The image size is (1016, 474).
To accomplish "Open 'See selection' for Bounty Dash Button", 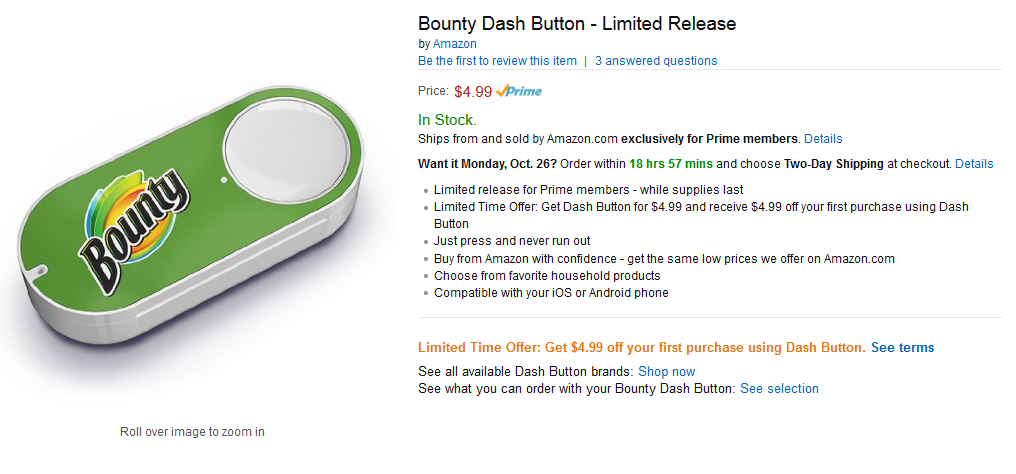I will [779, 389].
